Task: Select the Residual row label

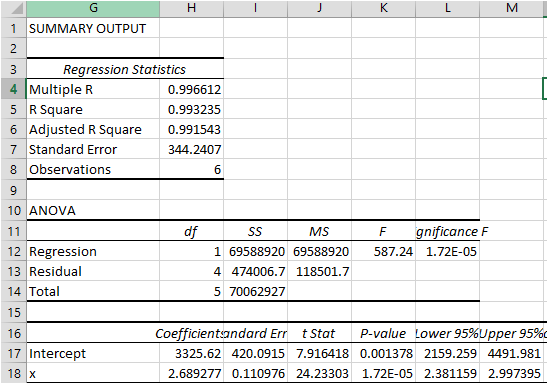Action: [93, 271]
